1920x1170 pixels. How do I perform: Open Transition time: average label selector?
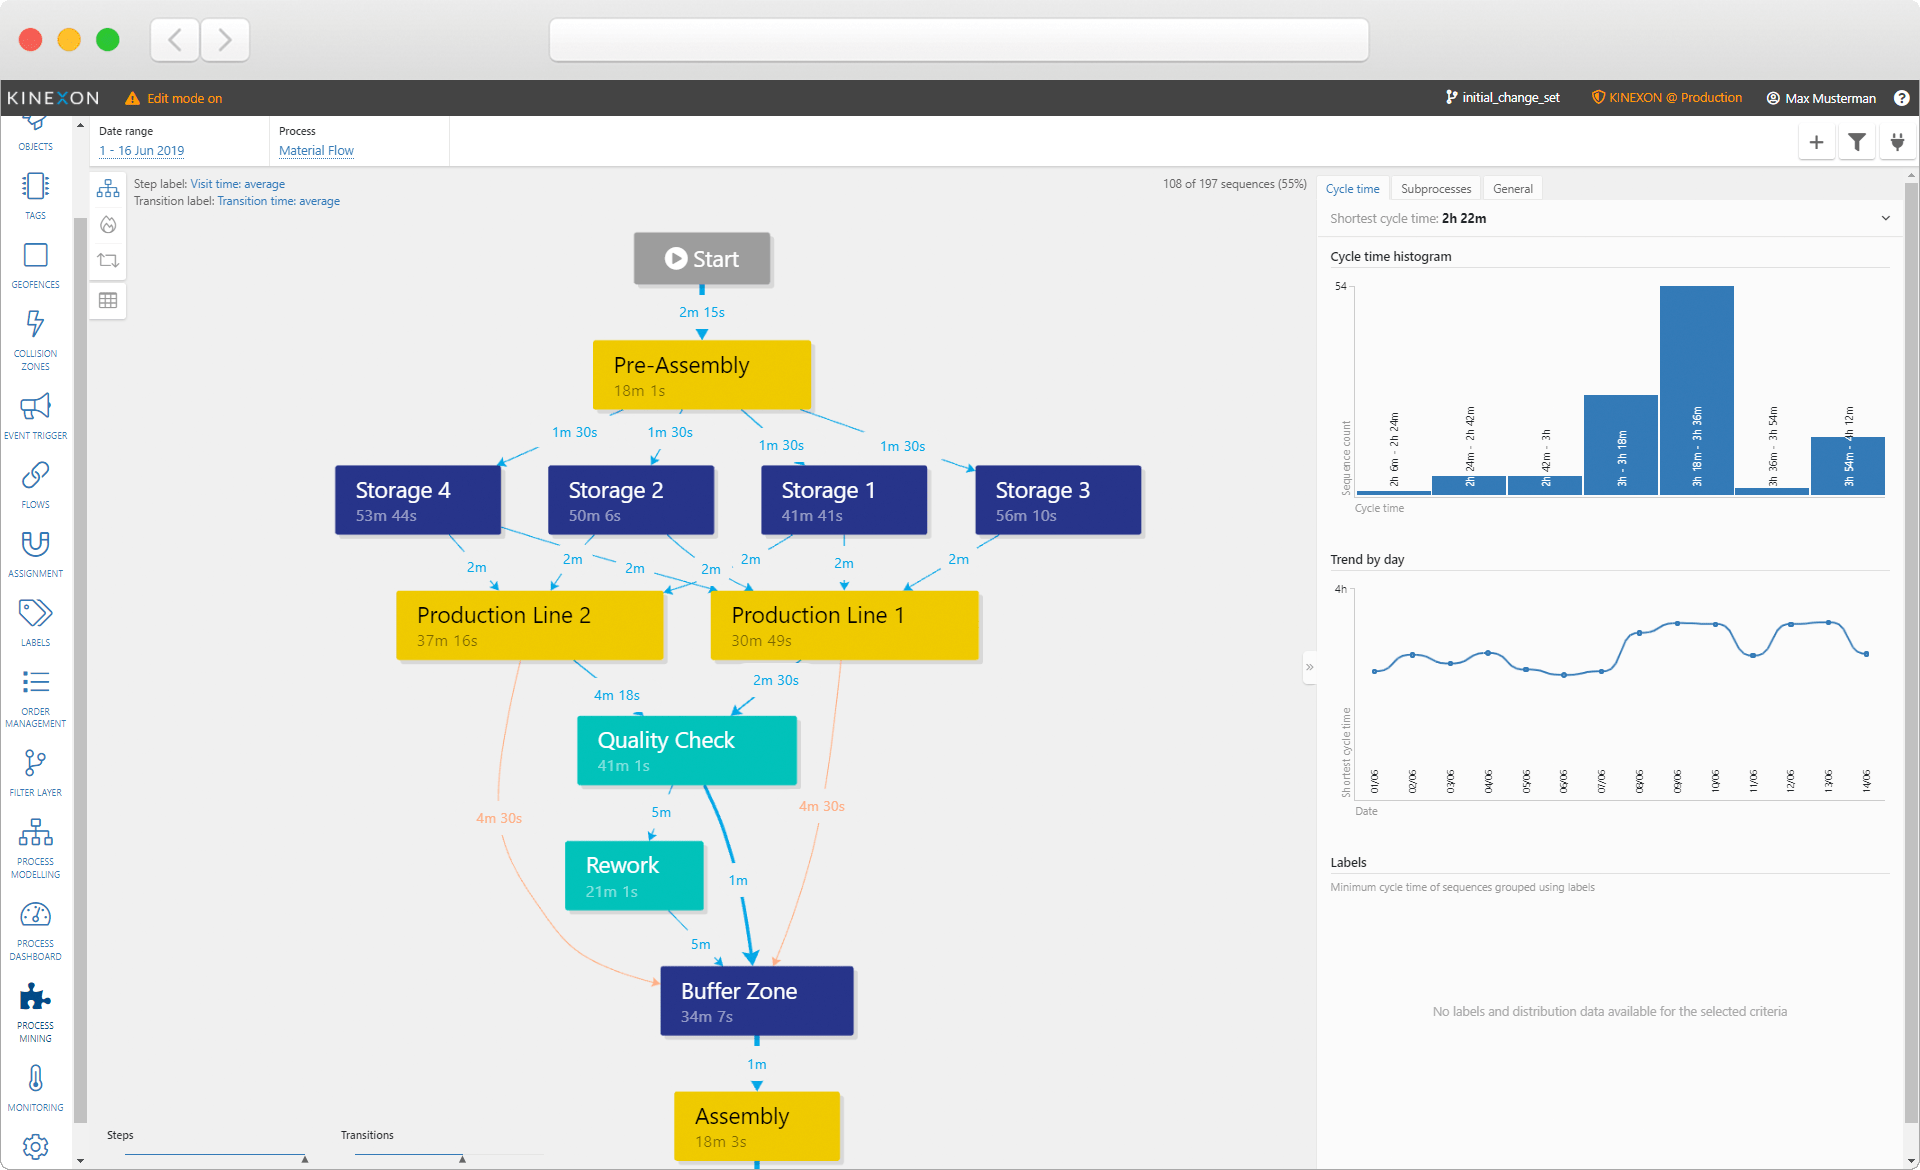click(x=278, y=201)
